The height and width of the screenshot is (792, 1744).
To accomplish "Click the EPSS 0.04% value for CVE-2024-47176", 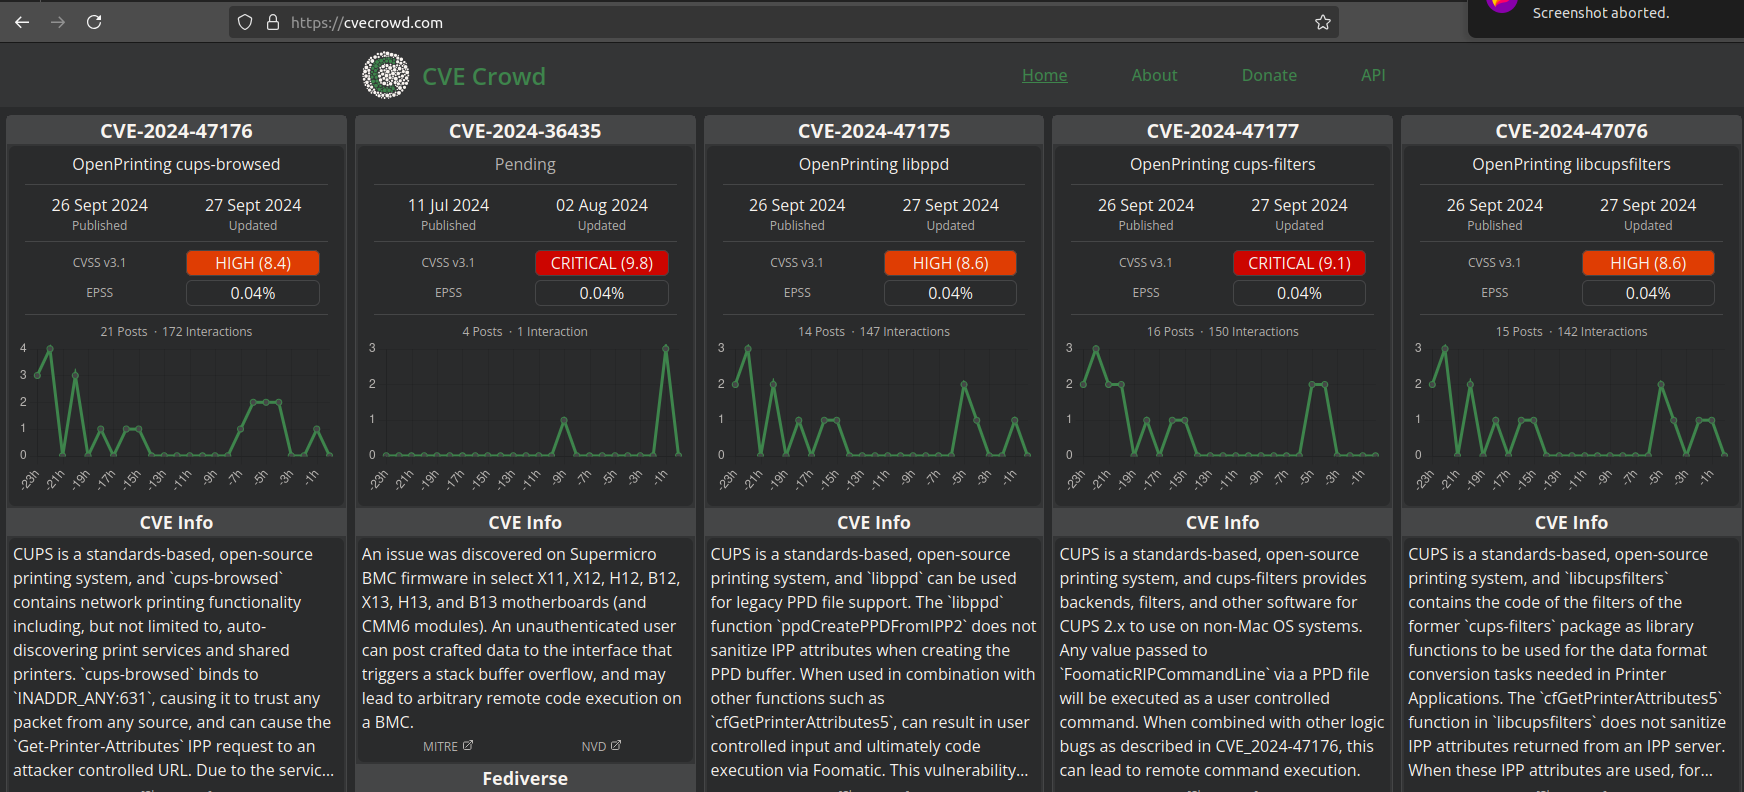I will pos(253,293).
